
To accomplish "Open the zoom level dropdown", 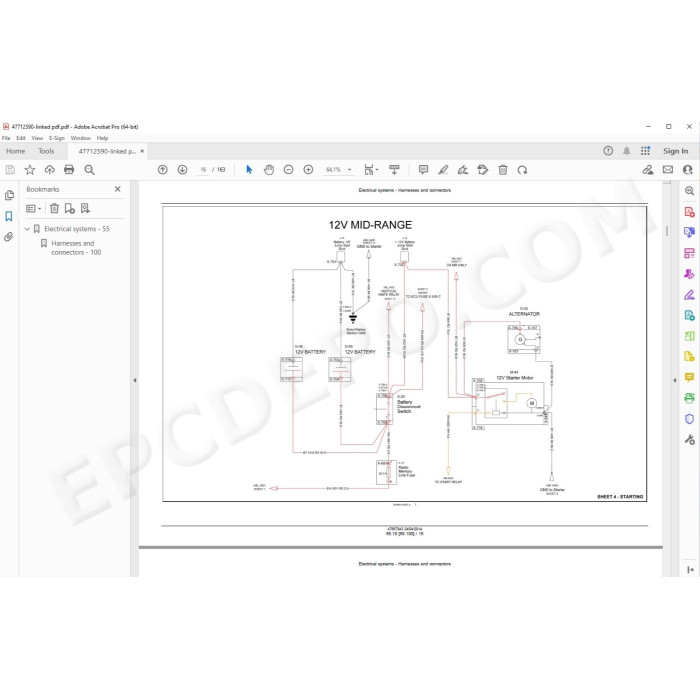I will pos(350,170).
